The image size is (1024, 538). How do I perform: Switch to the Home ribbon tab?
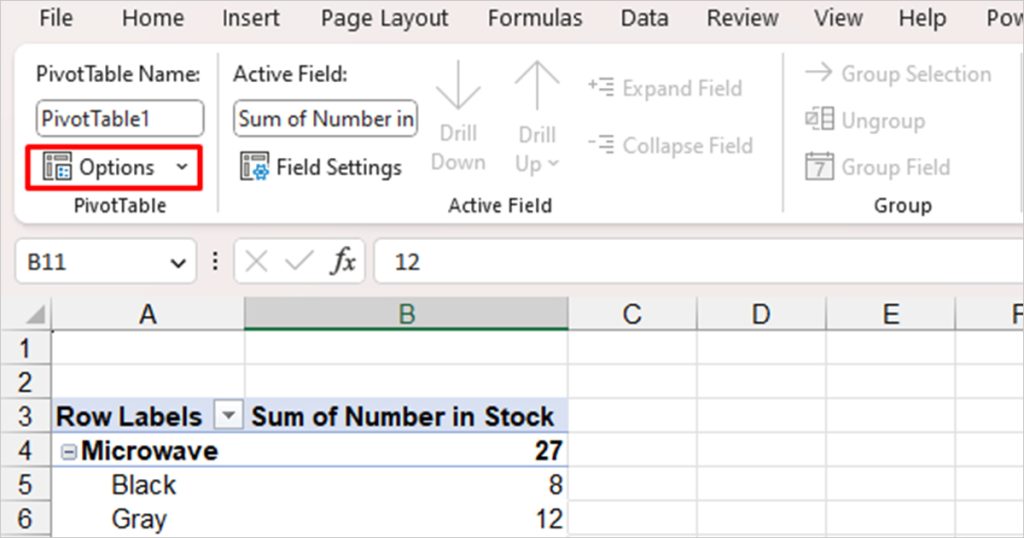pos(153,18)
